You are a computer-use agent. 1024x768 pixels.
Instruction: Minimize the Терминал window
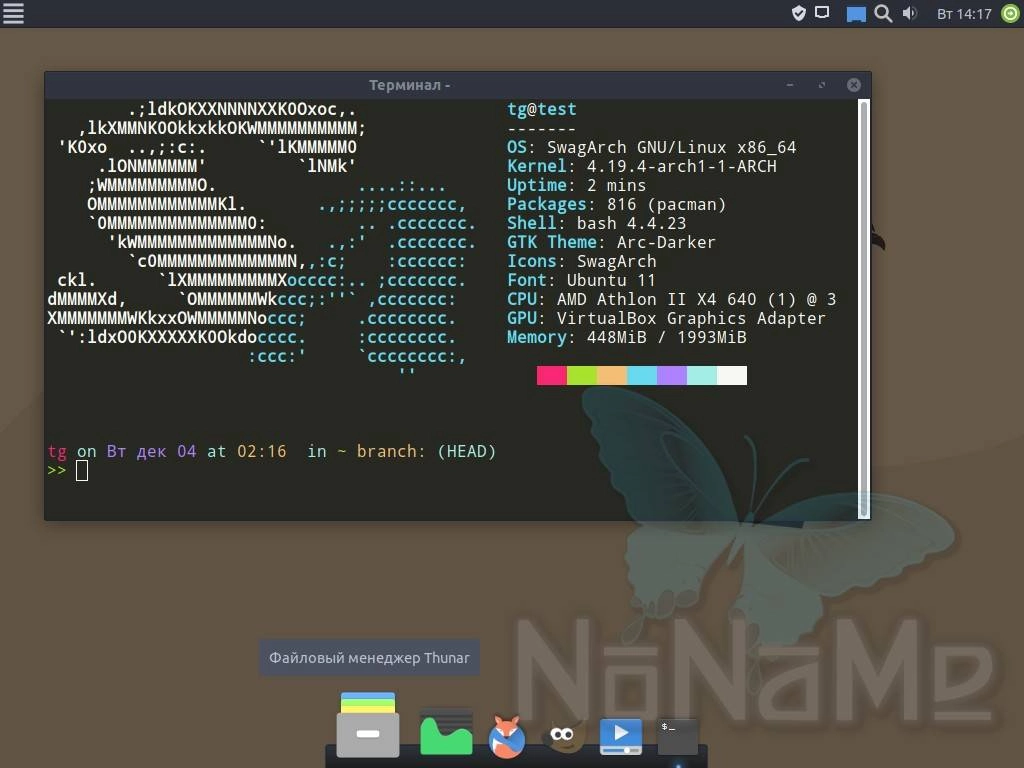[x=790, y=85]
